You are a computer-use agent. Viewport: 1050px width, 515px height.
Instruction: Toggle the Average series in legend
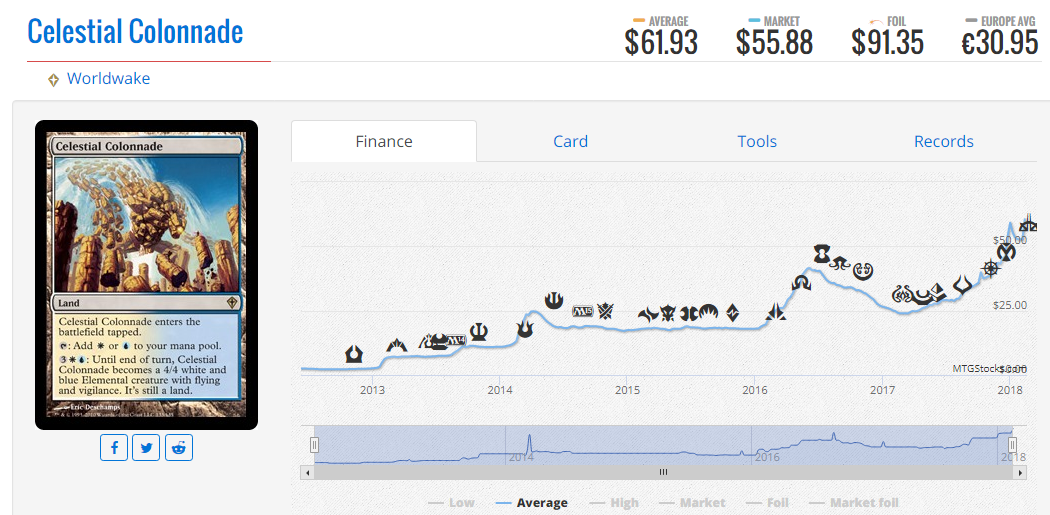(532, 503)
